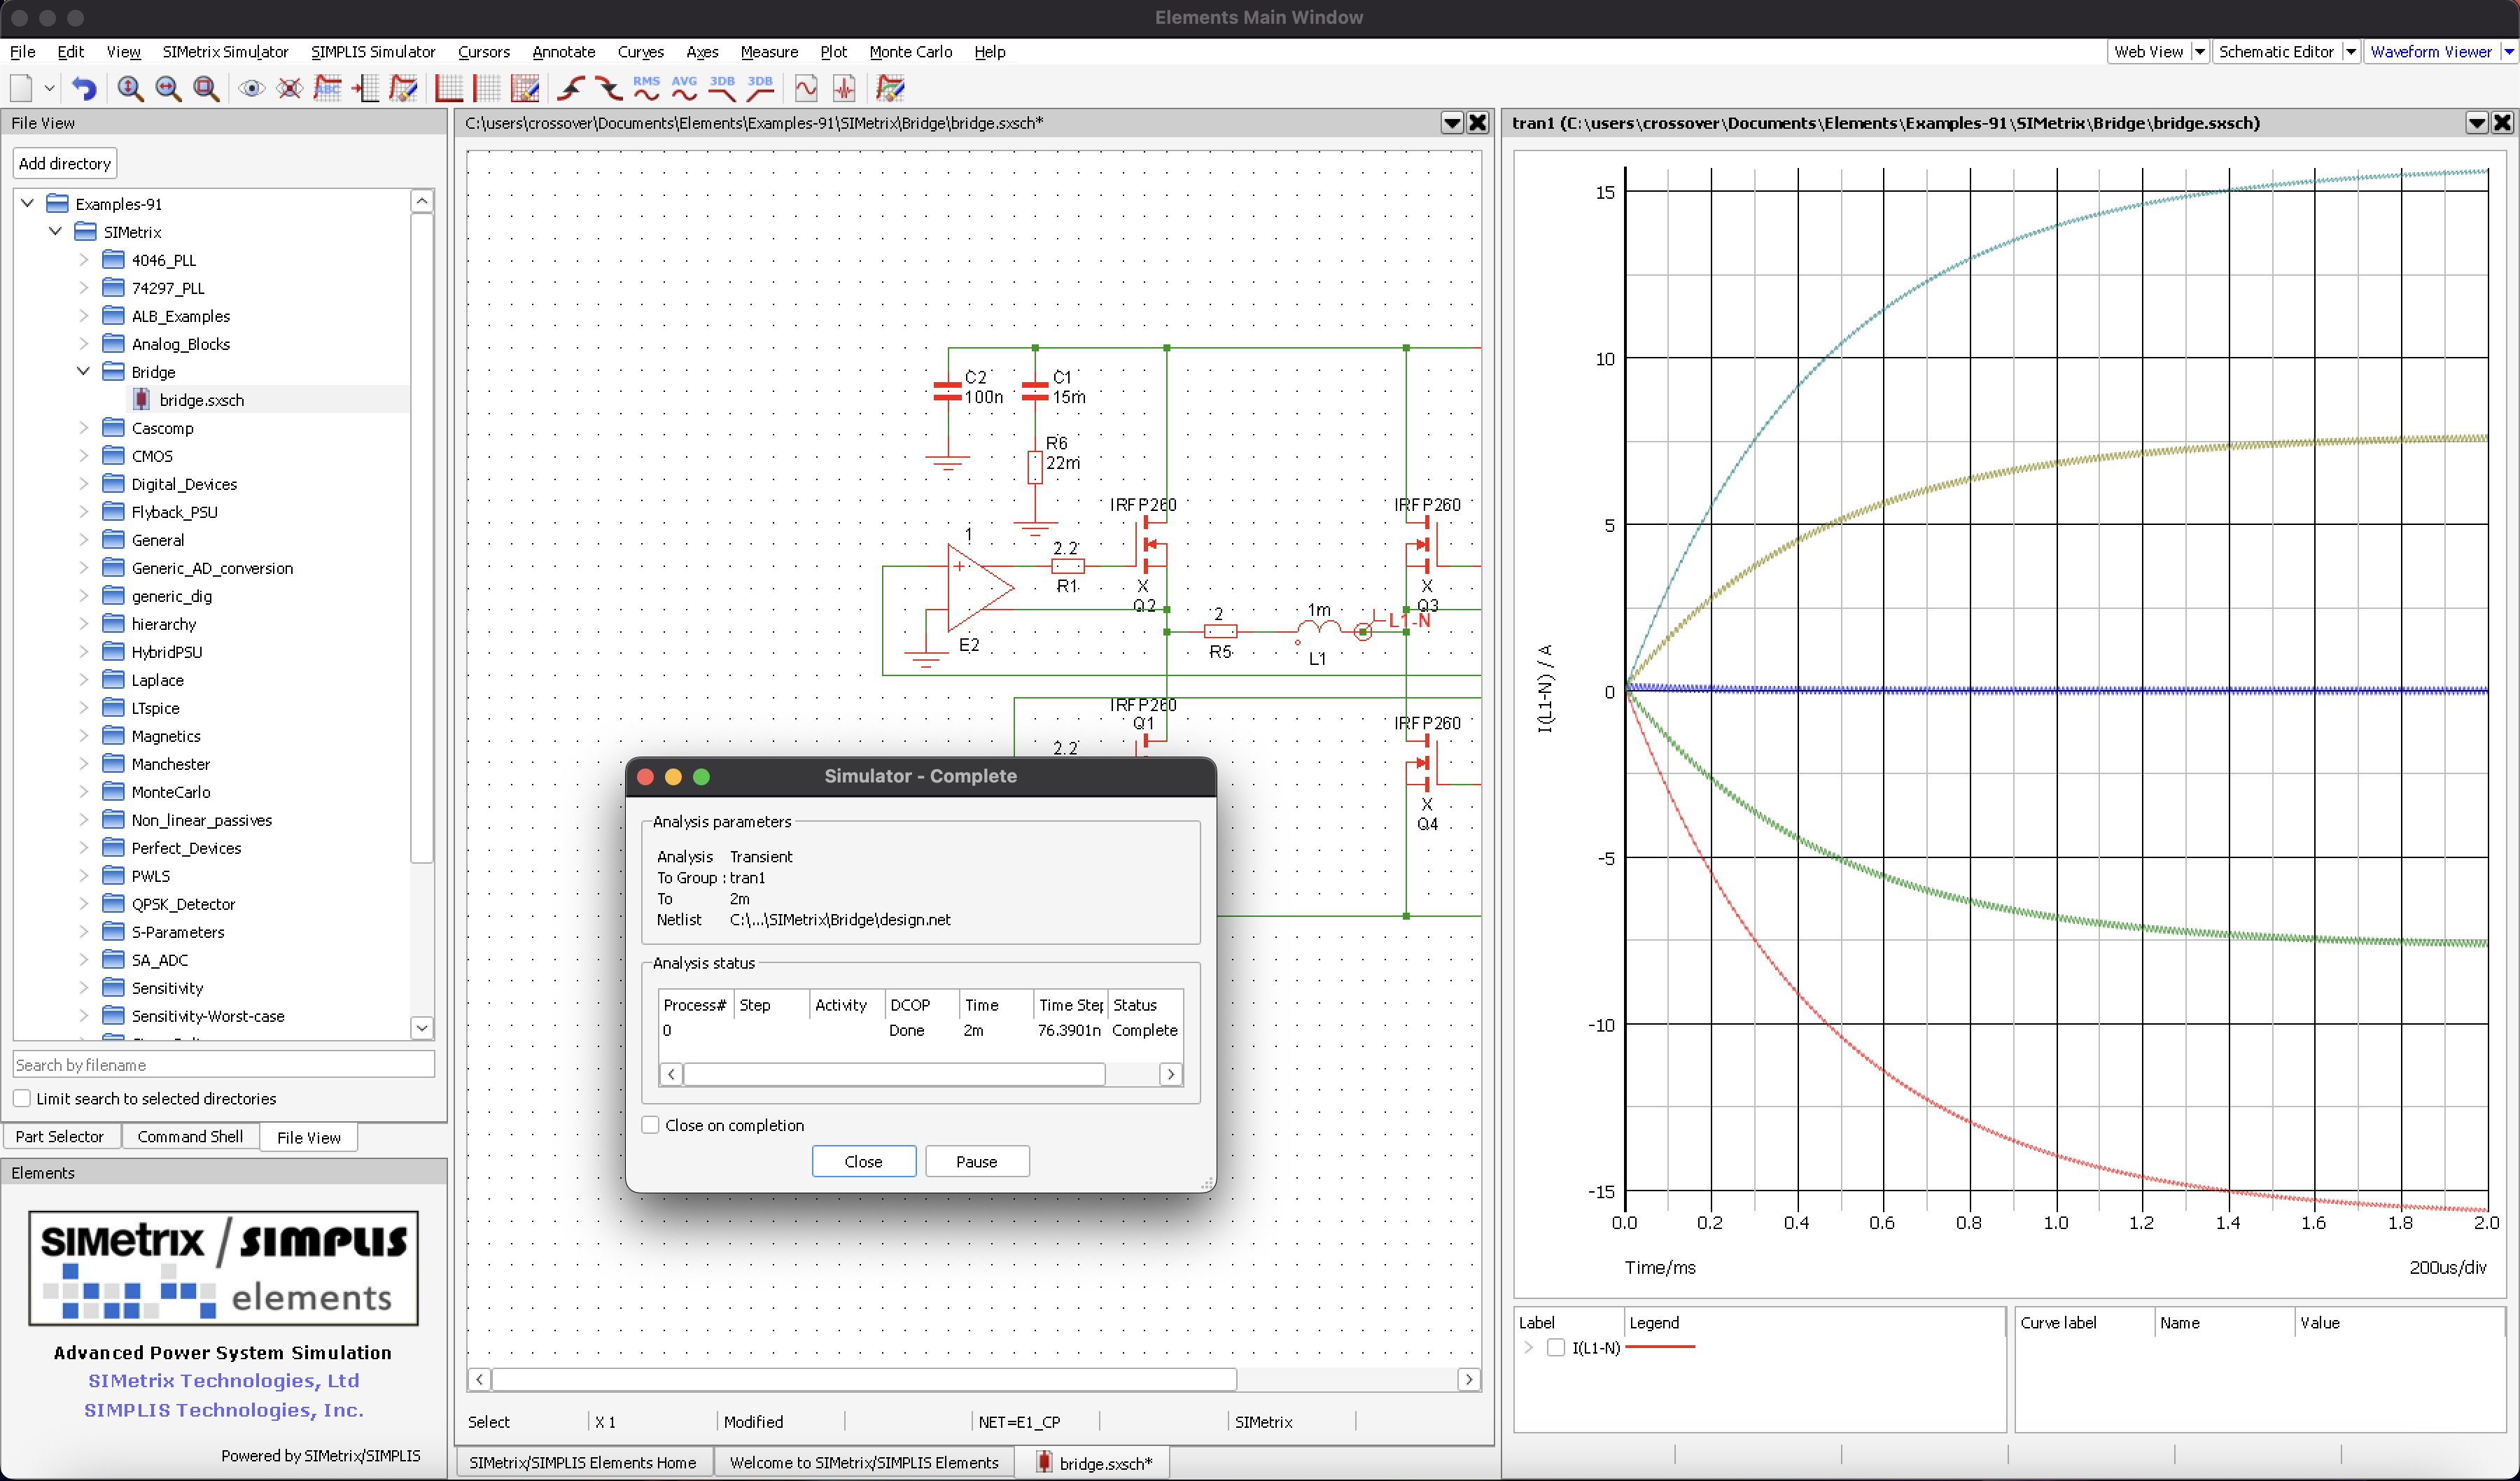The width and height of the screenshot is (2520, 1481).
Task: Check Limit search to selected directories
Action: [22, 1098]
